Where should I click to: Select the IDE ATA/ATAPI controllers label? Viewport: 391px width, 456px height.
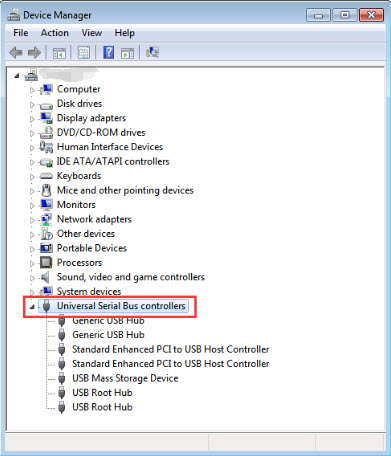click(x=113, y=161)
